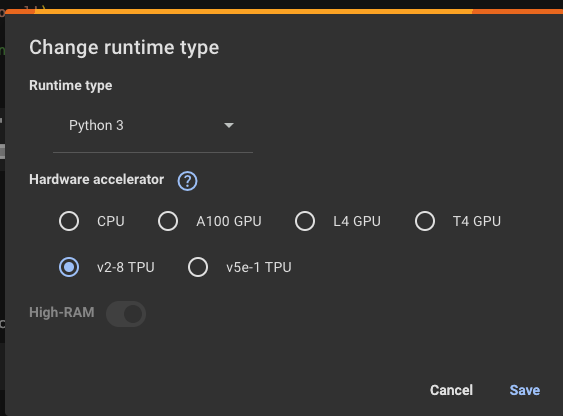Click the Runtime type label
Screen dimensions: 563x416
(x=71, y=86)
